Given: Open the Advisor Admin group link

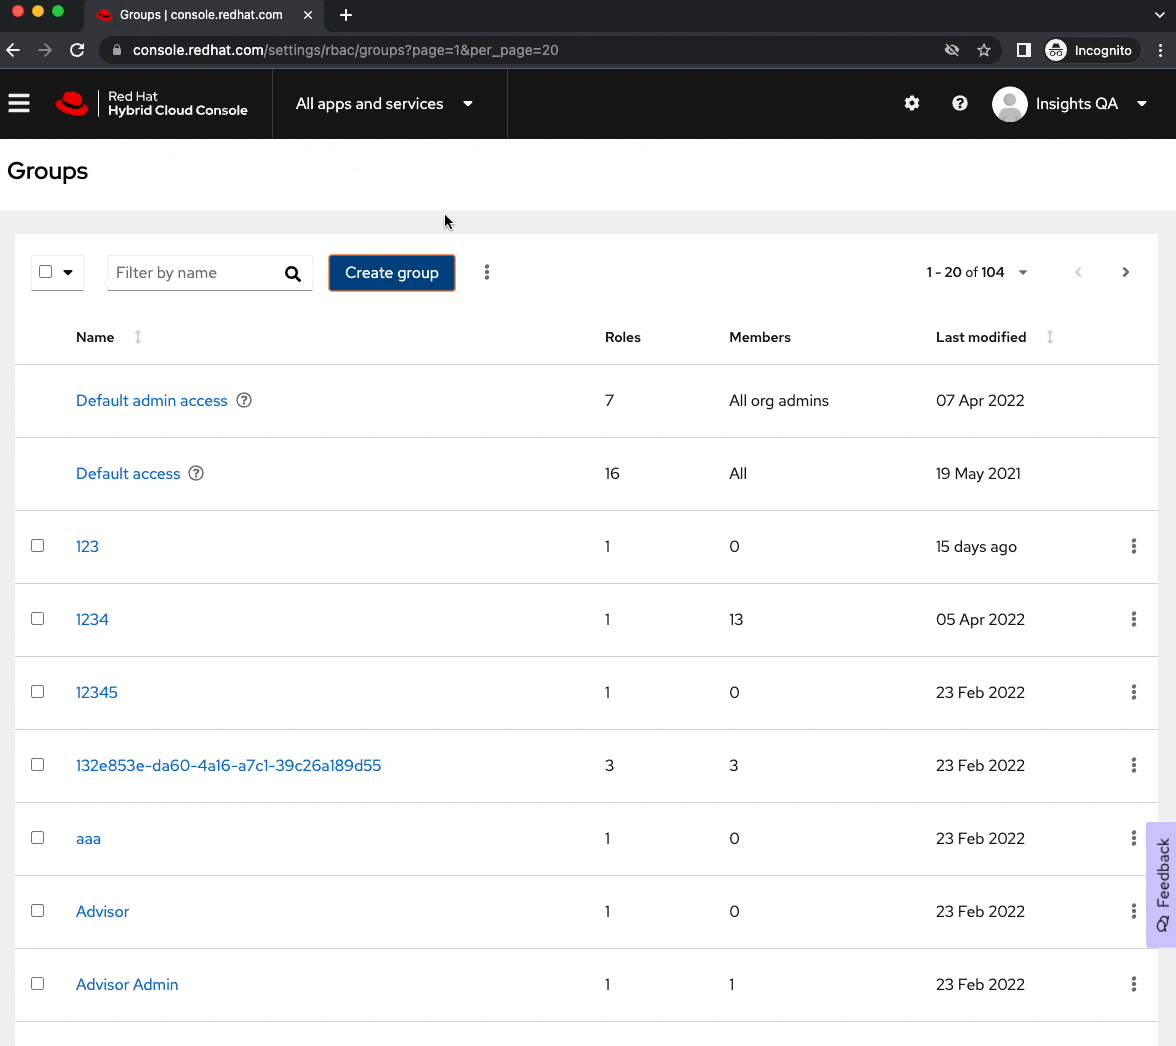Looking at the screenshot, I should click(127, 984).
